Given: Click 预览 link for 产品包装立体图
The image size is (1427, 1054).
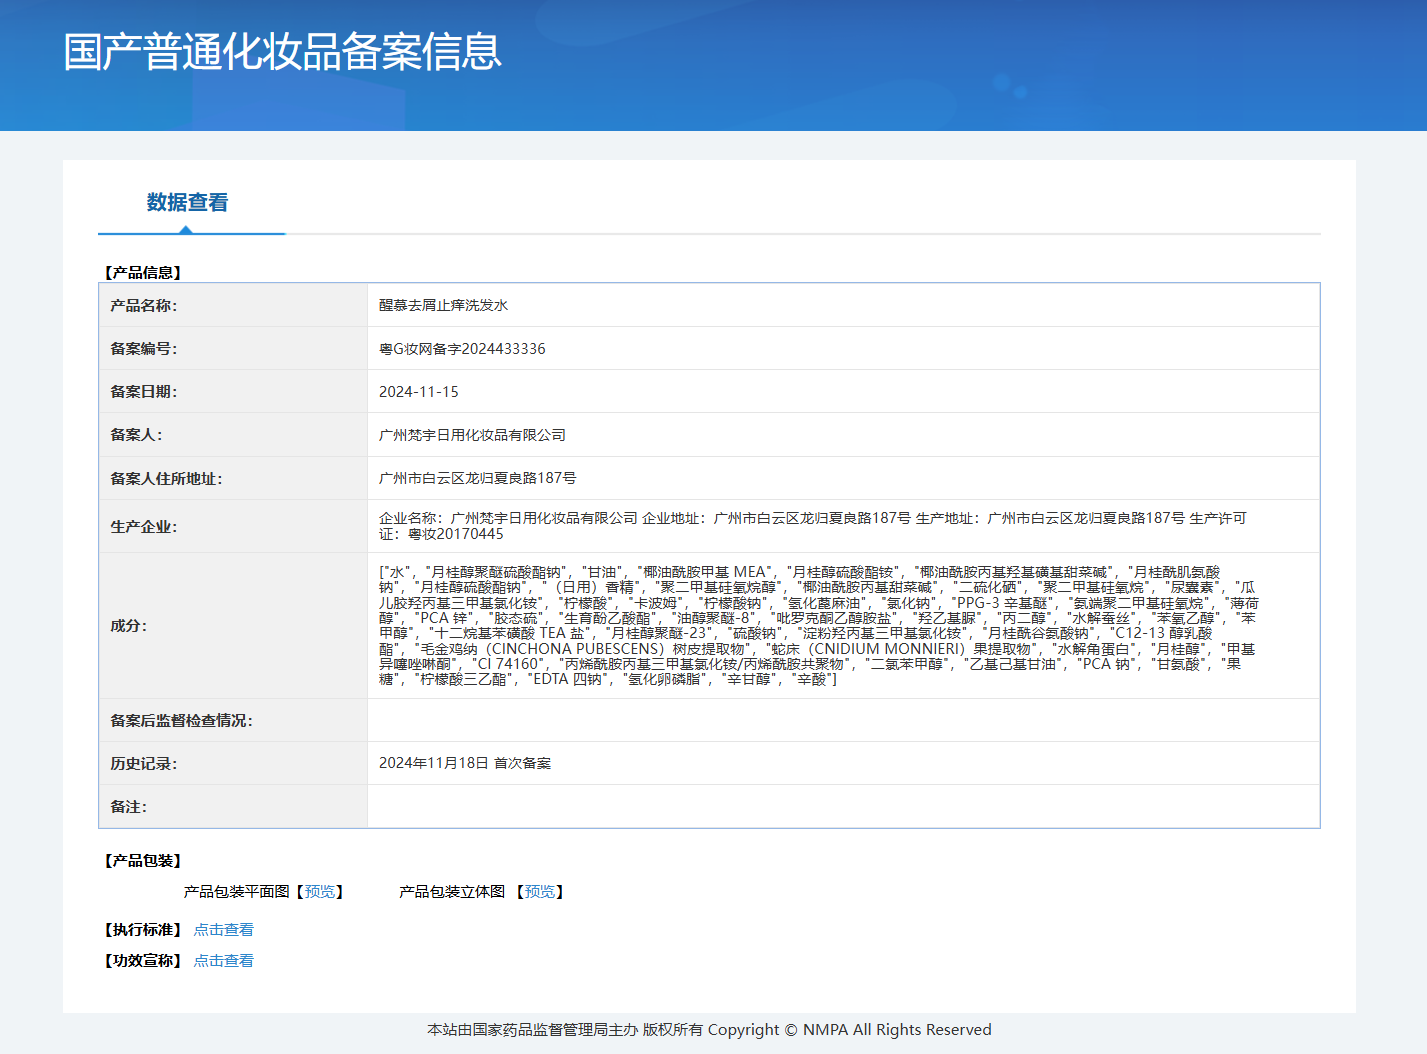Looking at the screenshot, I should pos(540,892).
